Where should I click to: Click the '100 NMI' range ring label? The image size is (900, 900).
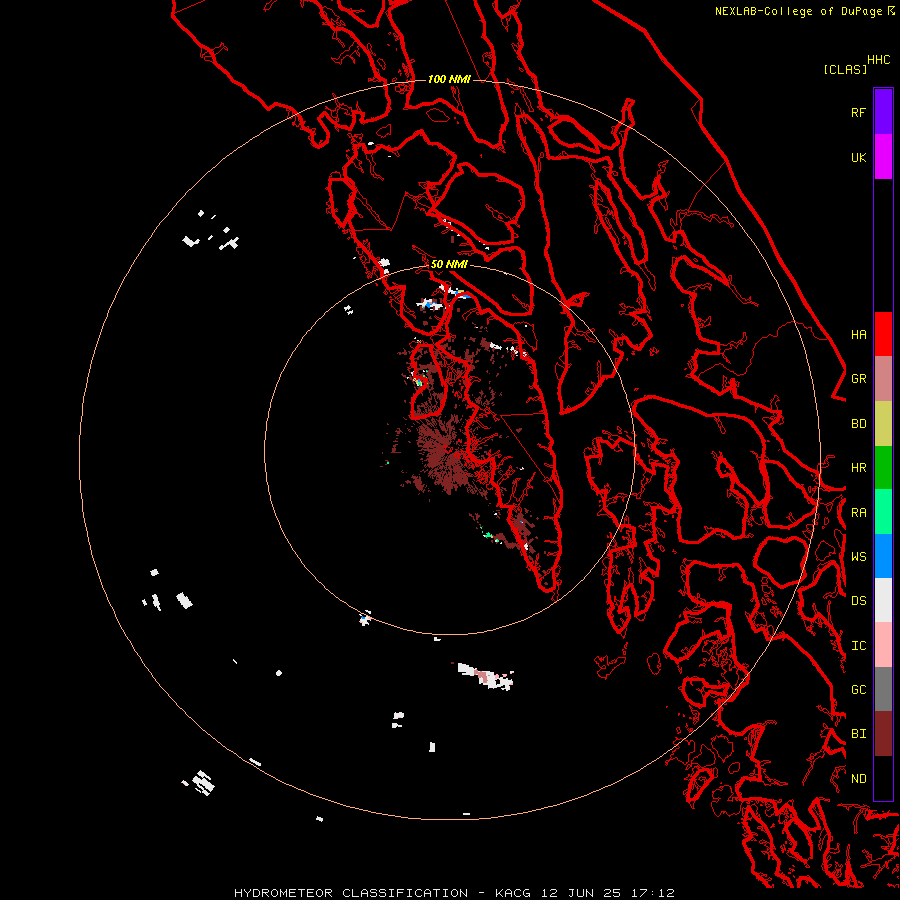(x=449, y=79)
